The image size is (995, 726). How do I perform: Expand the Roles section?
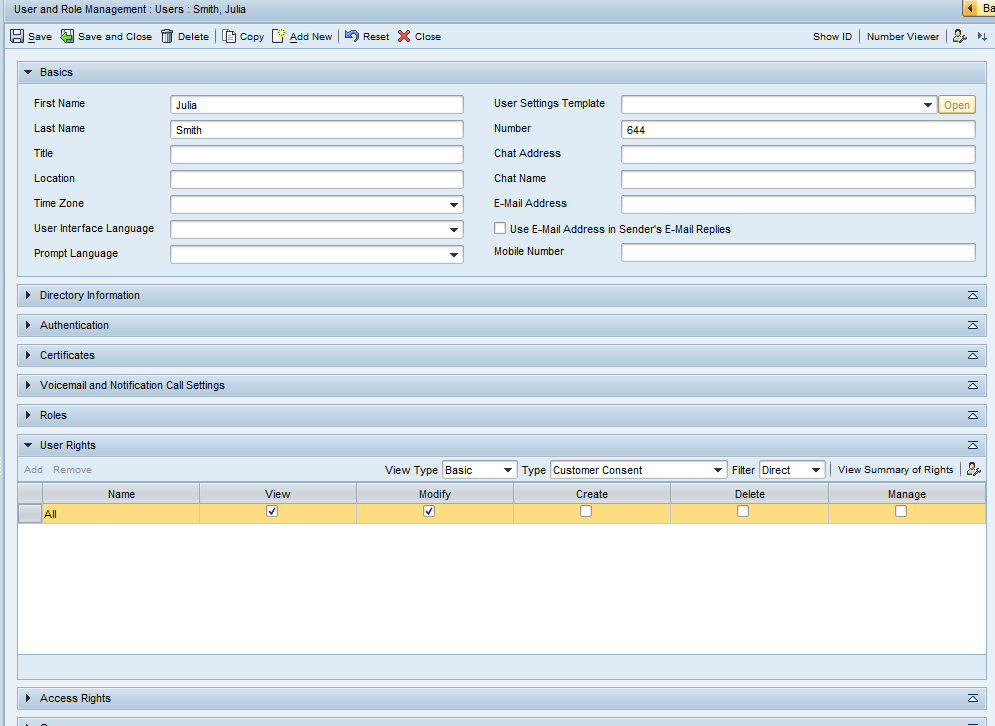click(28, 416)
